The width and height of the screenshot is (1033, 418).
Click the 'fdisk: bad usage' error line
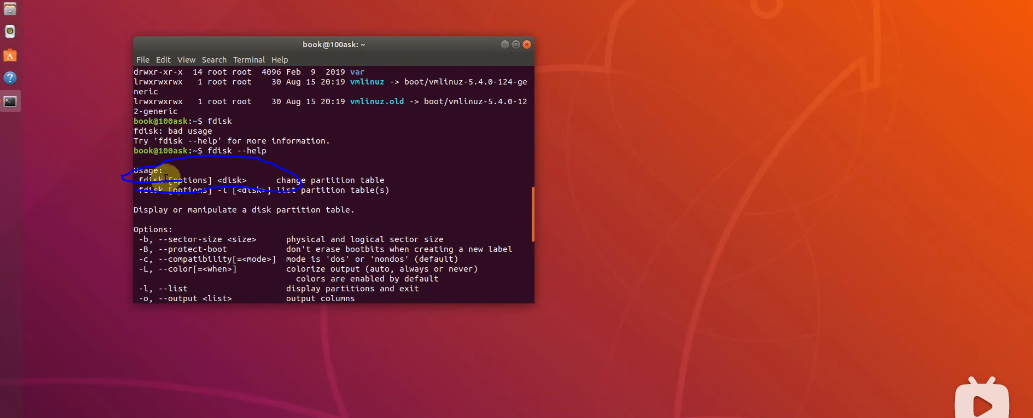tap(173, 131)
